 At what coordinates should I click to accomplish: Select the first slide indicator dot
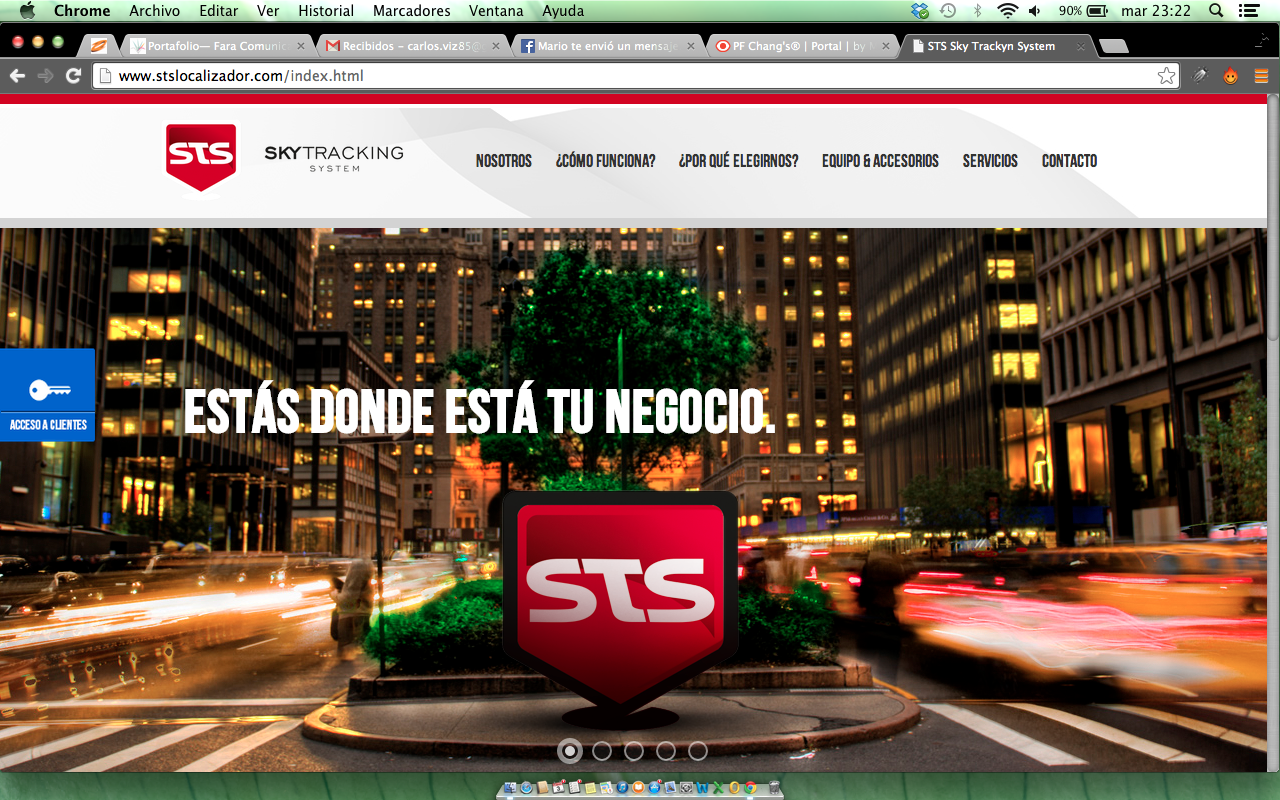tap(570, 750)
